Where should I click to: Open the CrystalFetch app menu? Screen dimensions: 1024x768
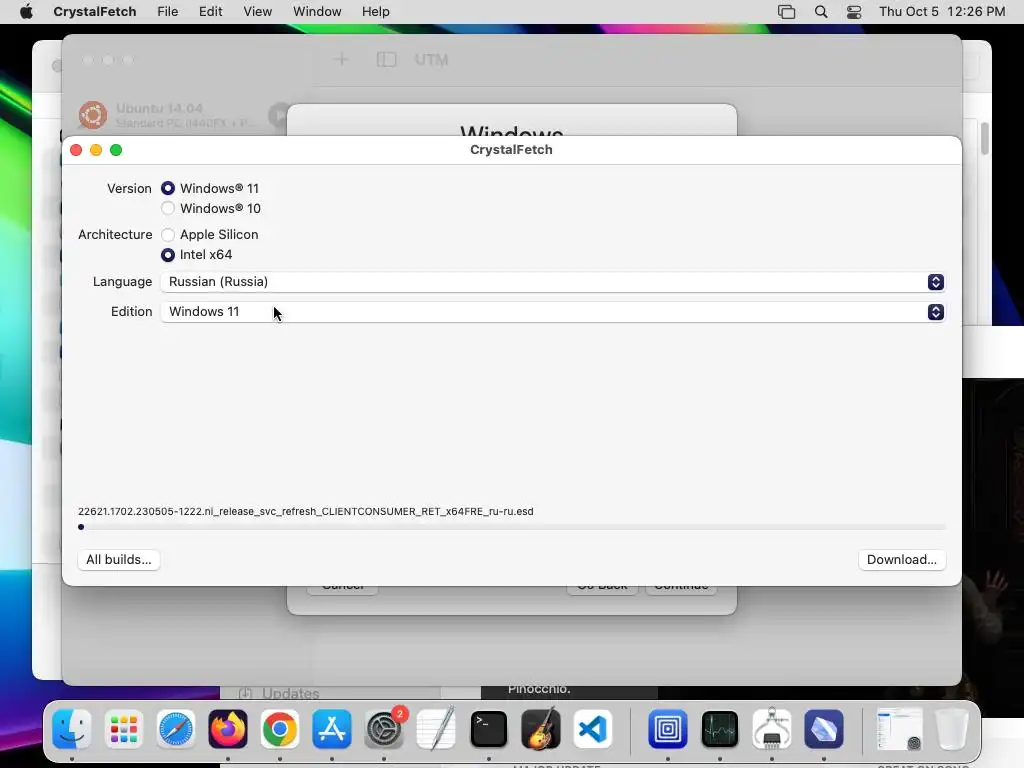95,12
